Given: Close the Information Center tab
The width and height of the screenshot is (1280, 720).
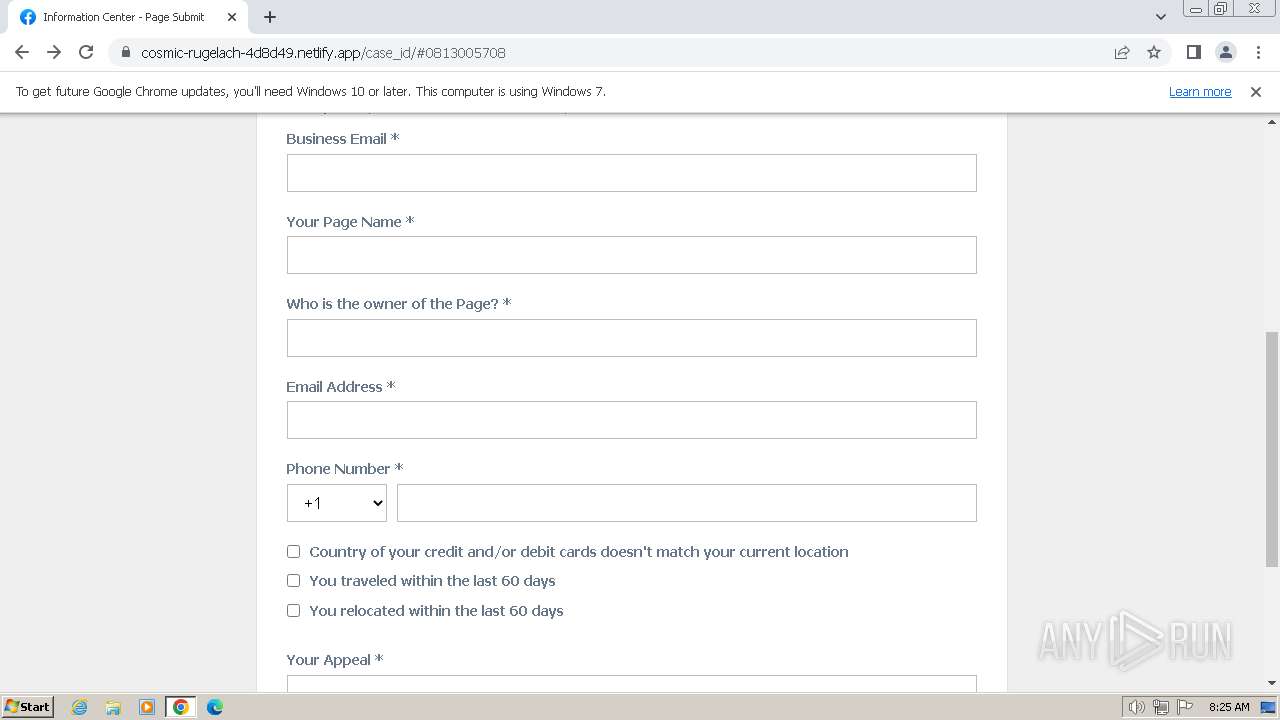Looking at the screenshot, I should click(x=232, y=17).
